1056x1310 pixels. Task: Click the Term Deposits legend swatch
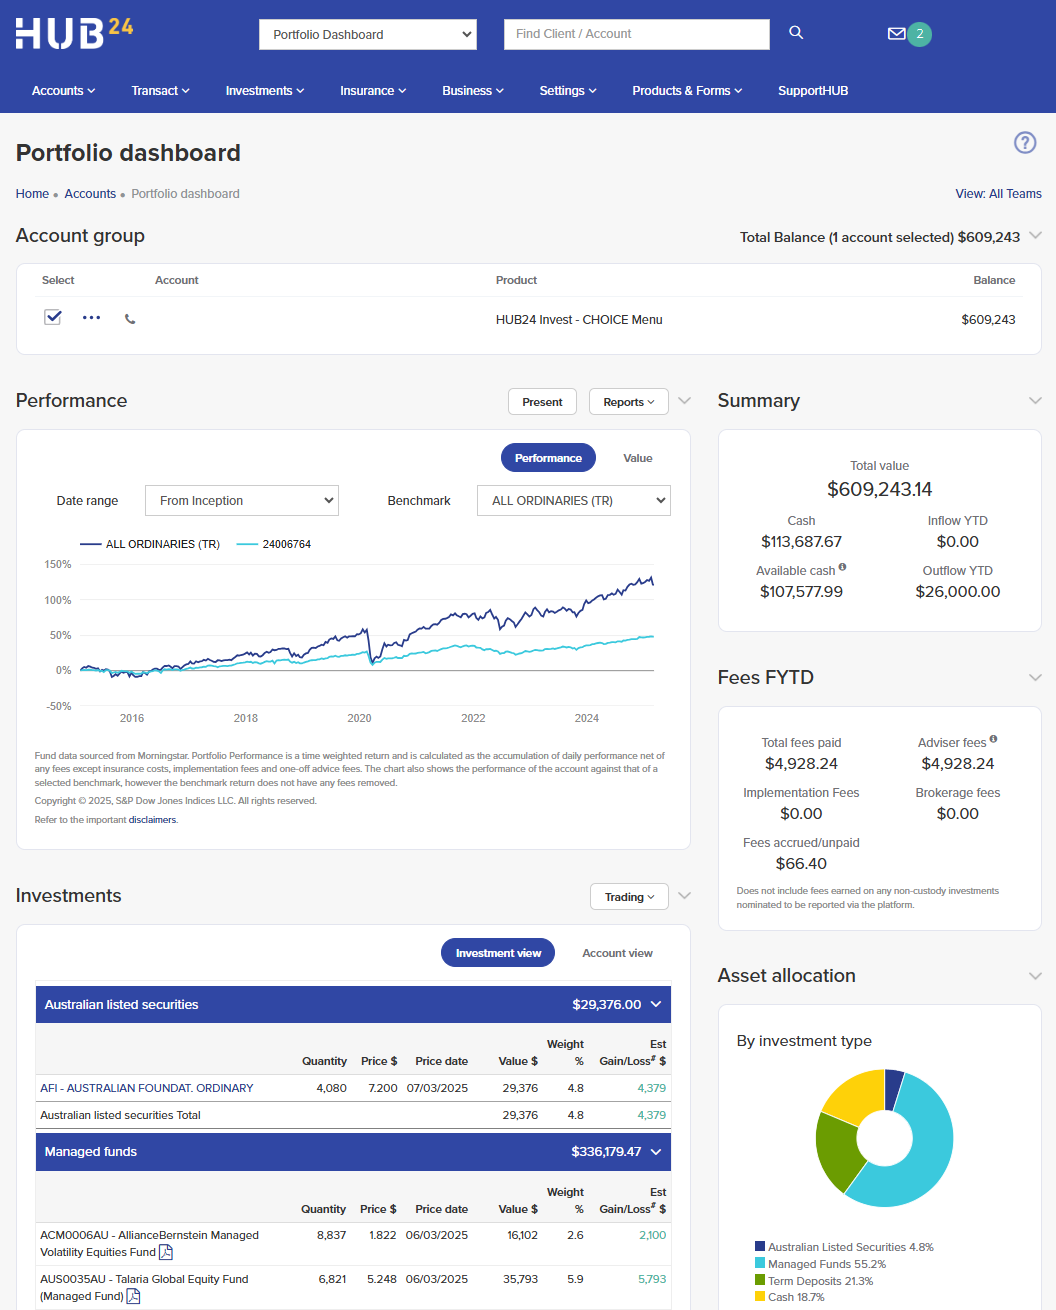760,1281
